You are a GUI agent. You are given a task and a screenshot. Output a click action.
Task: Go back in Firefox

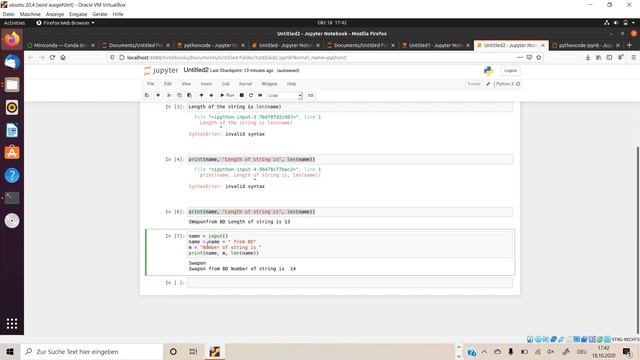pyautogui.click(x=31, y=58)
